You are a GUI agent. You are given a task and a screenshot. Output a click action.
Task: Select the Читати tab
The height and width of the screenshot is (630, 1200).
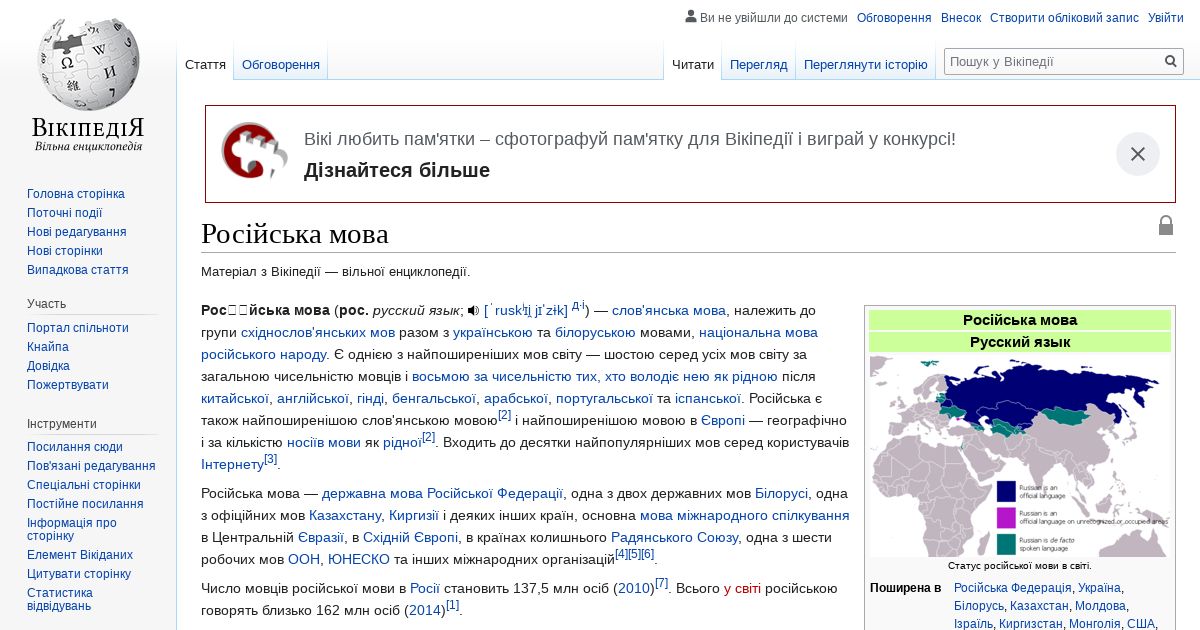point(693,64)
